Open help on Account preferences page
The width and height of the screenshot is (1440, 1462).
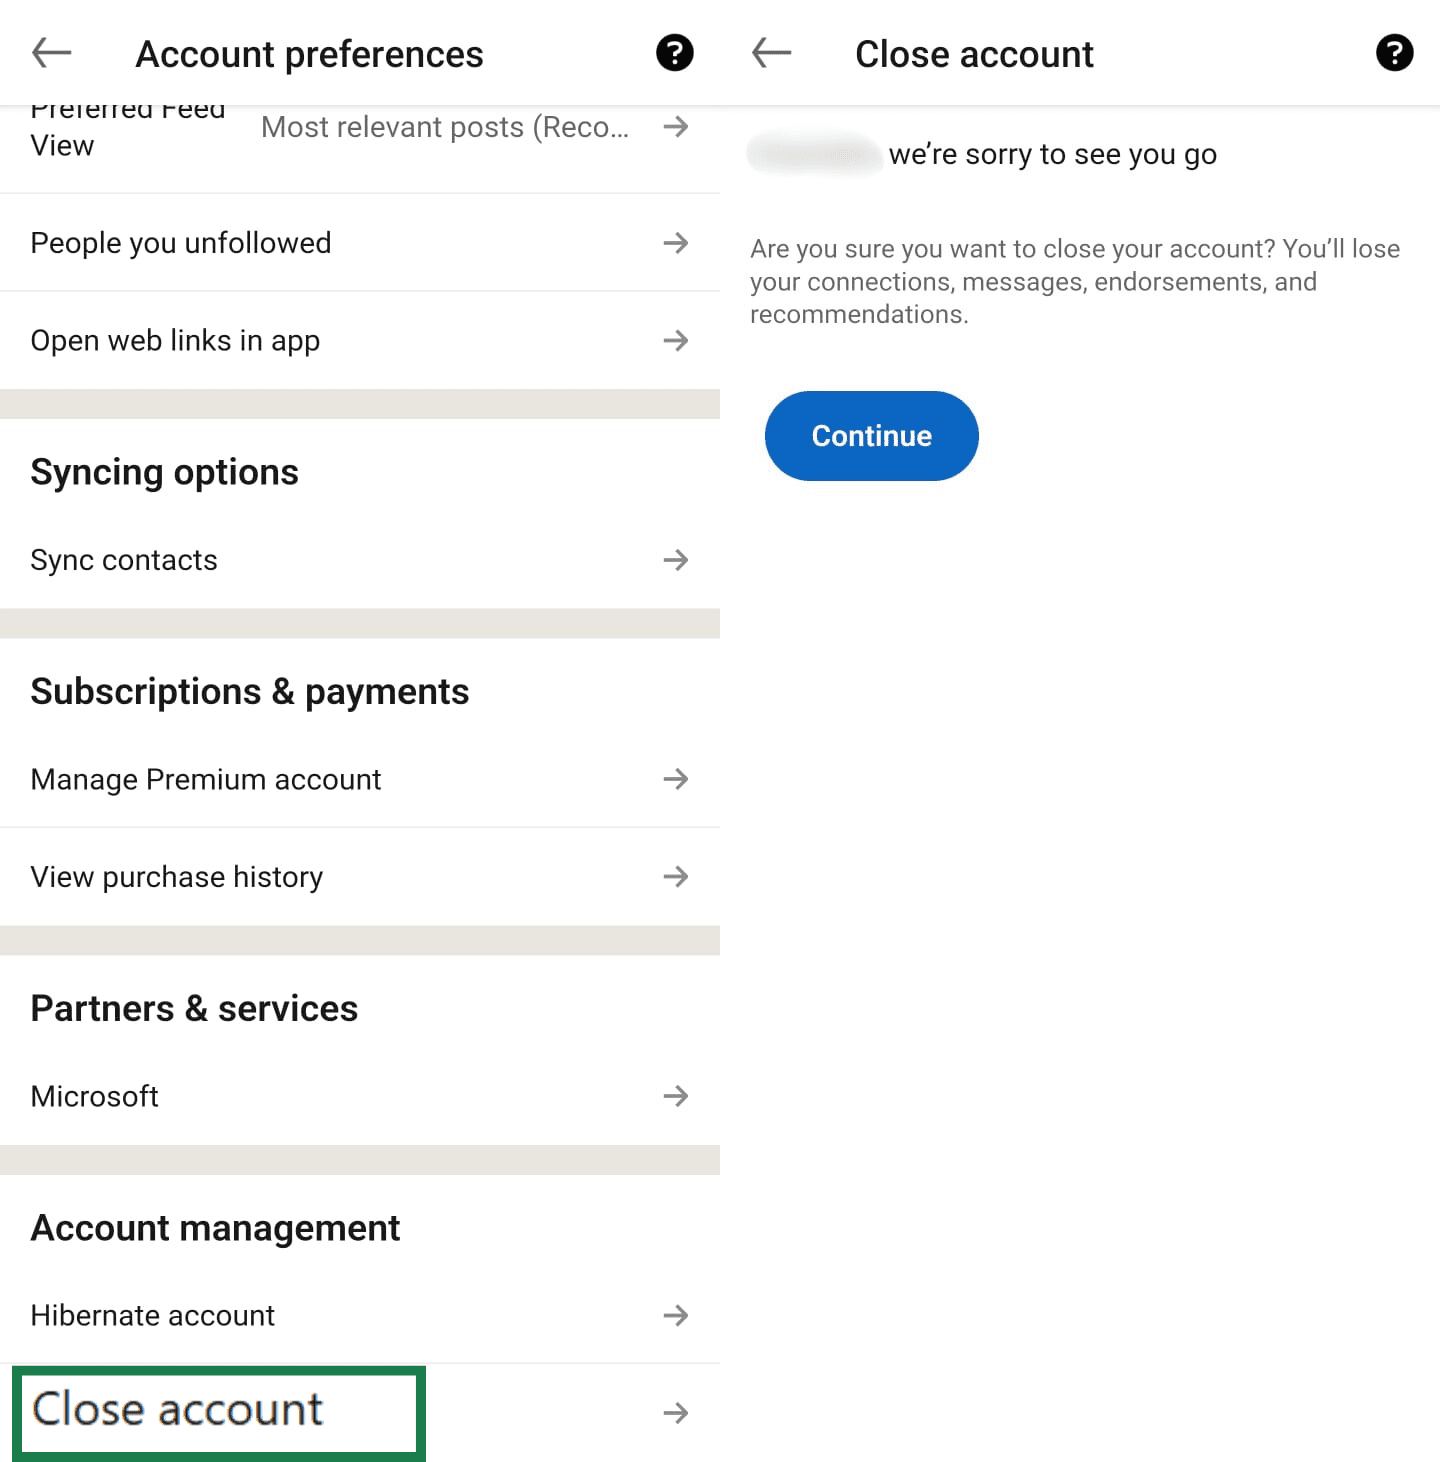pyautogui.click(x=674, y=53)
